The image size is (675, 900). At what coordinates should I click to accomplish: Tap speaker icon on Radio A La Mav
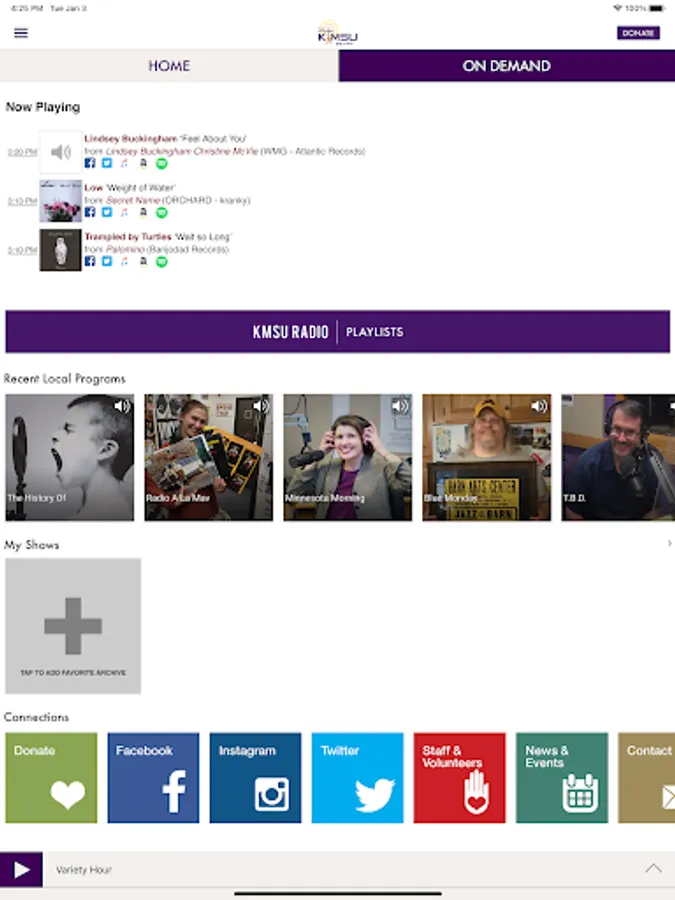coord(261,406)
